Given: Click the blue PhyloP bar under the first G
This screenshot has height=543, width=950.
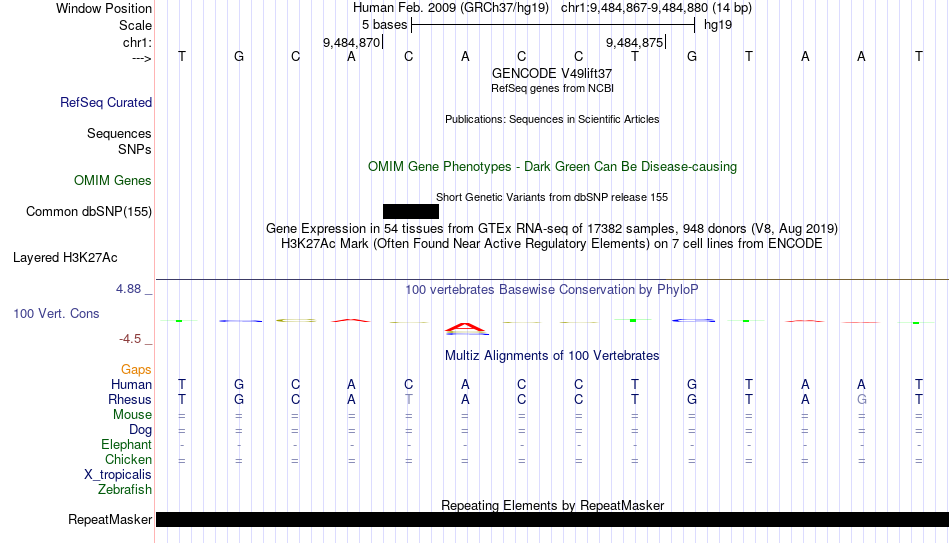Looking at the screenshot, I should click(241, 321).
